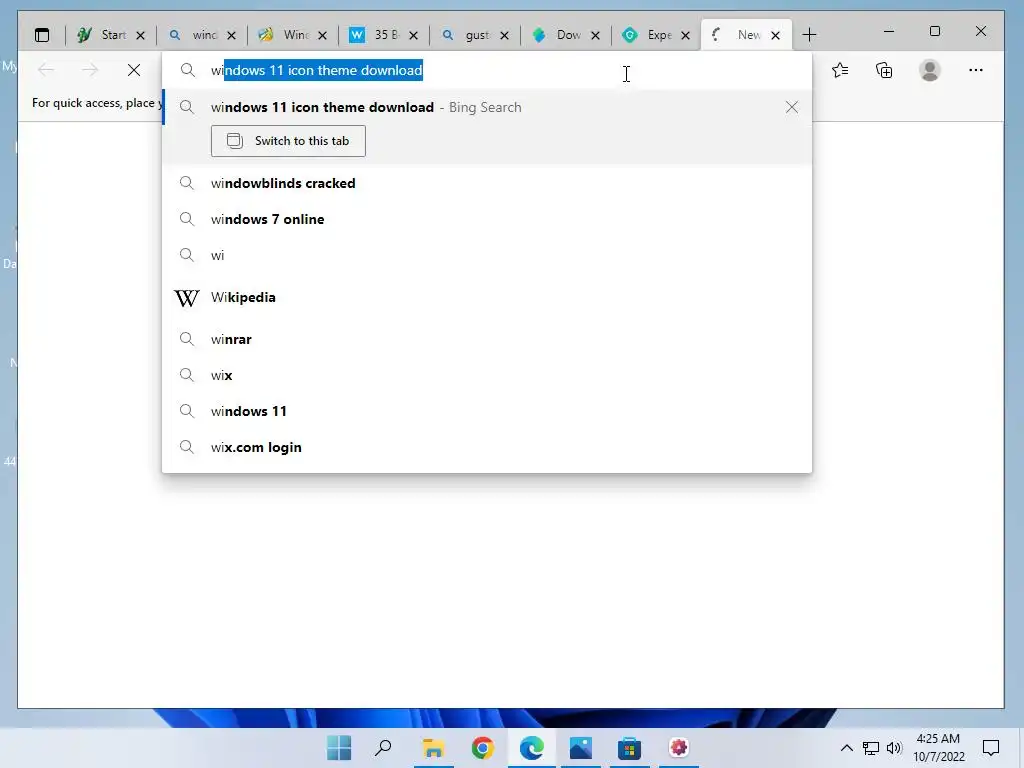Remove the first suggestion with X
This screenshot has width=1024, height=768.
coord(792,107)
